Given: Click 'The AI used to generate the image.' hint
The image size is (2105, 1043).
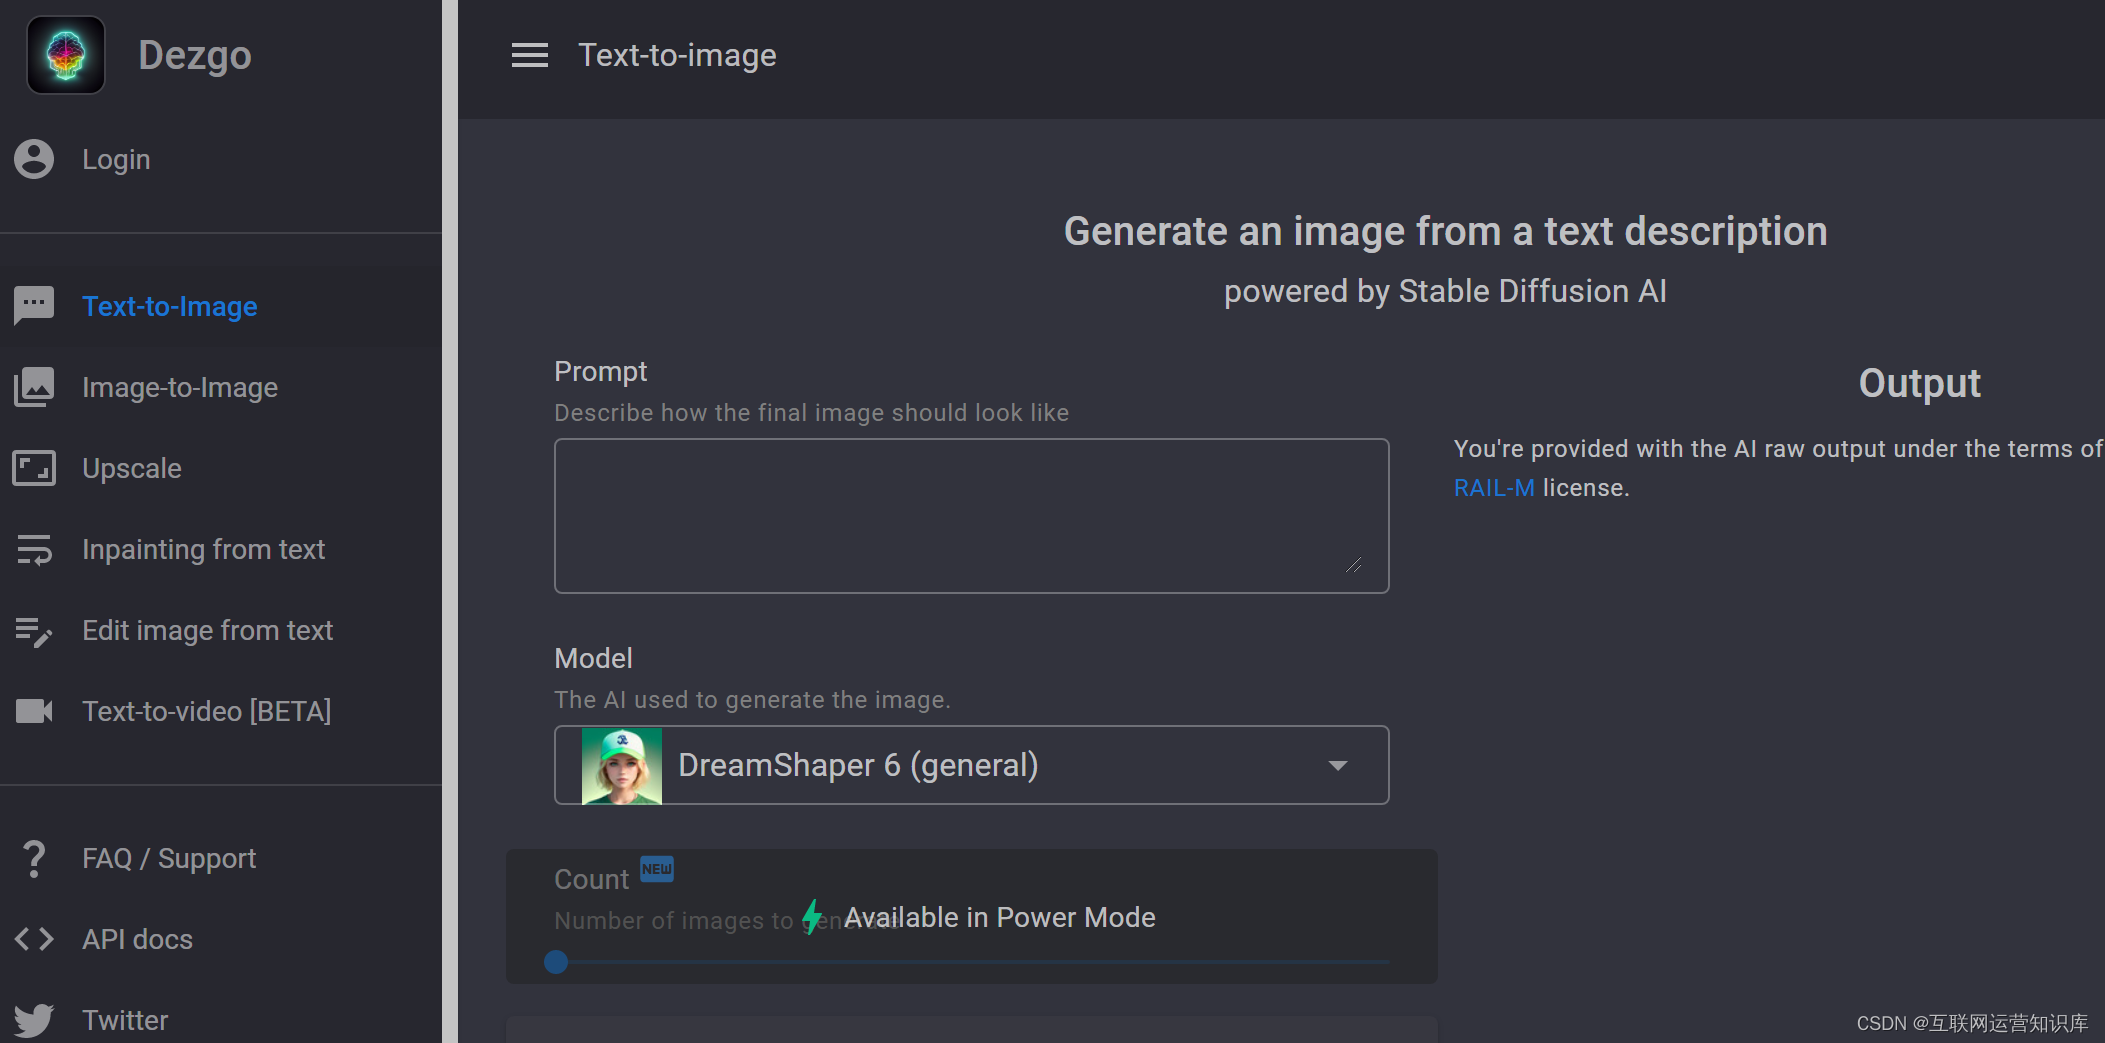Looking at the screenshot, I should (753, 700).
